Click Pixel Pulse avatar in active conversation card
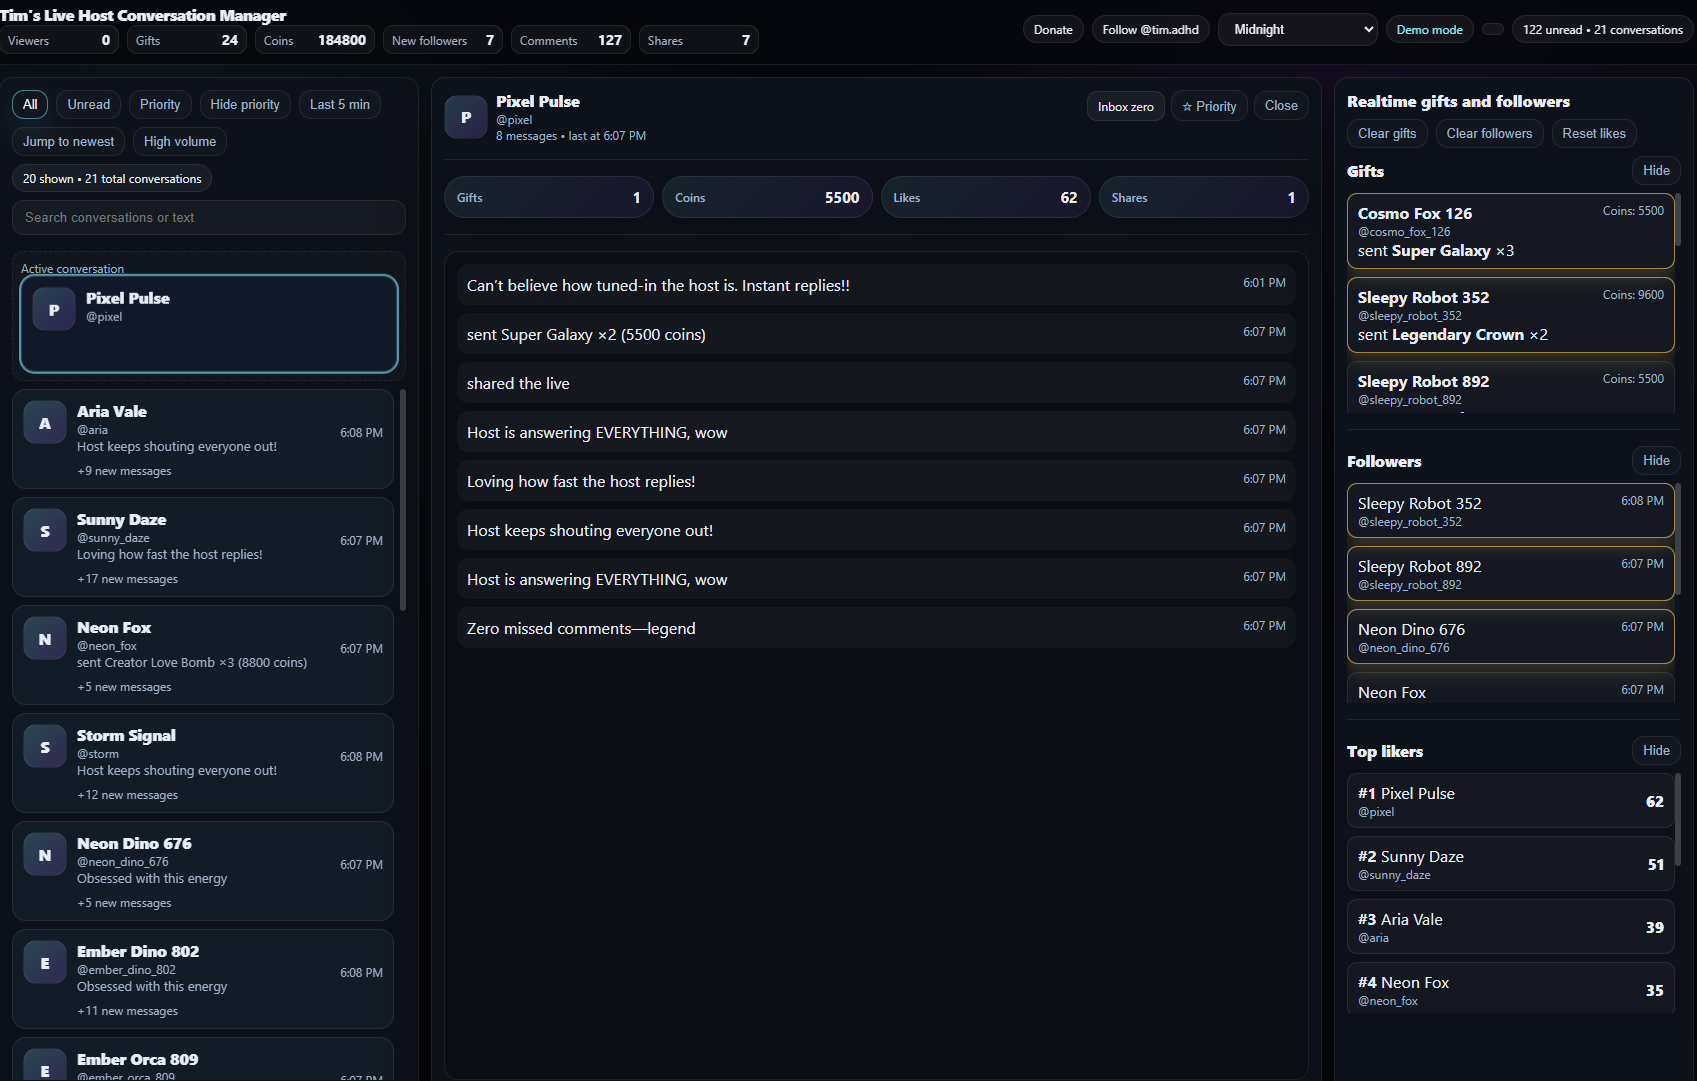1697x1081 pixels. tap(54, 310)
